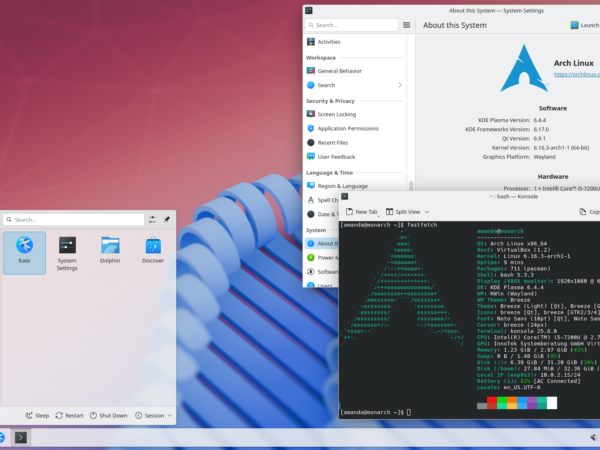Image resolution: width=600 pixels, height=450 pixels.
Task: Click the System Settings window icon
Action: click(x=309, y=10)
